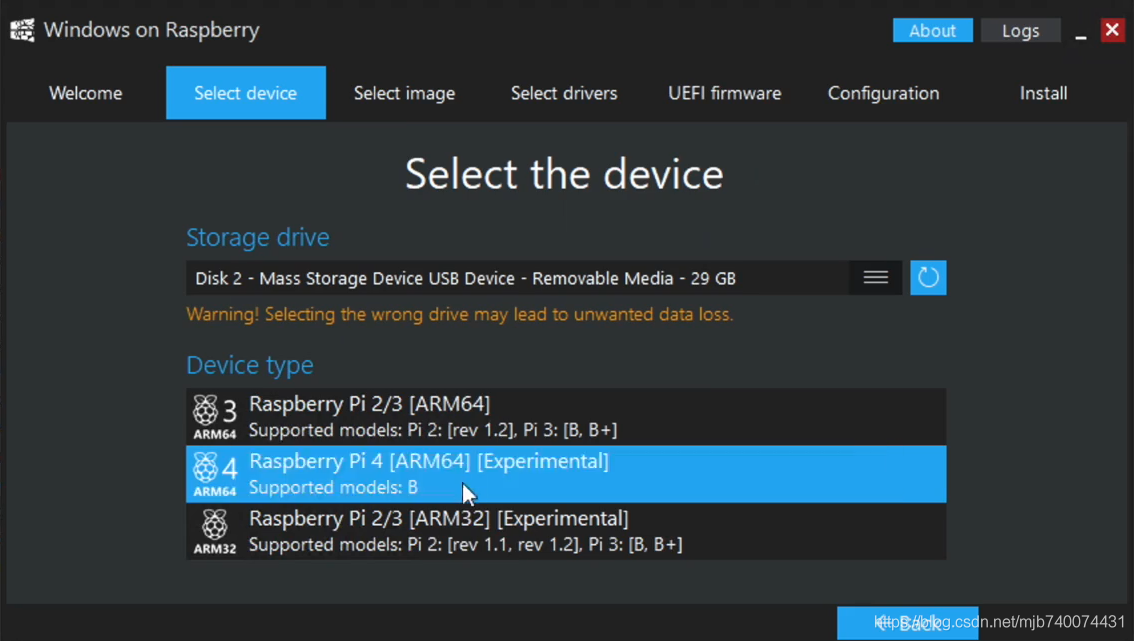Viewport: 1134px width, 641px height.
Task: Click the Back button
Action: click(x=908, y=623)
